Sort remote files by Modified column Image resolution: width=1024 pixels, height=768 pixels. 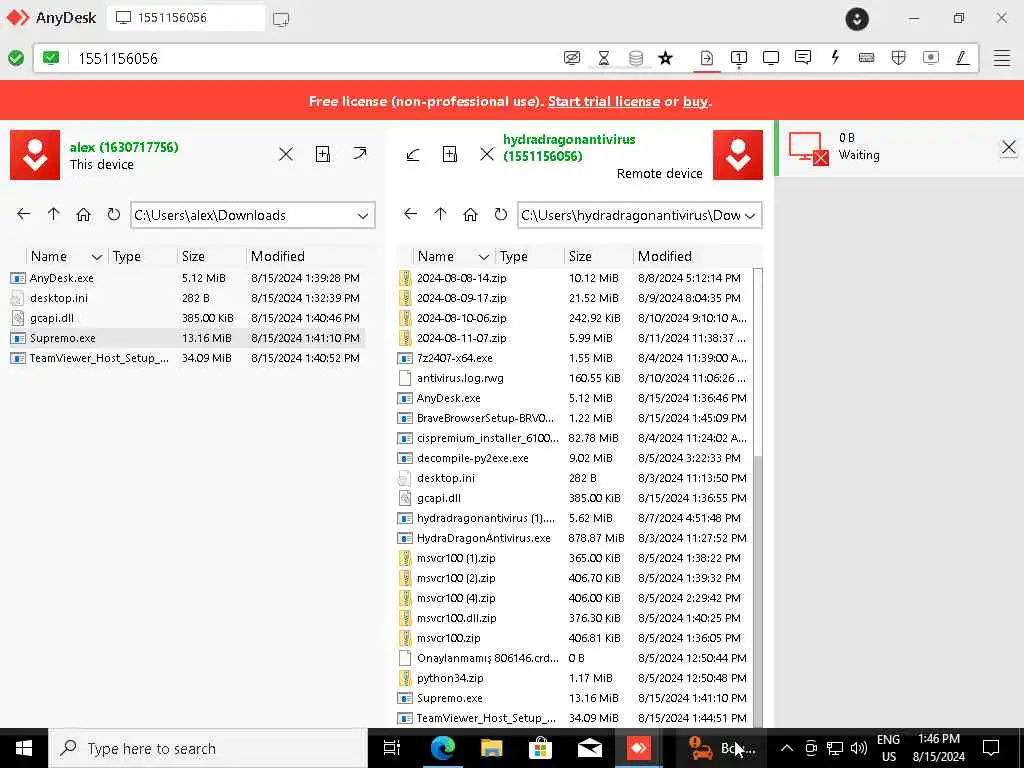[x=664, y=257]
